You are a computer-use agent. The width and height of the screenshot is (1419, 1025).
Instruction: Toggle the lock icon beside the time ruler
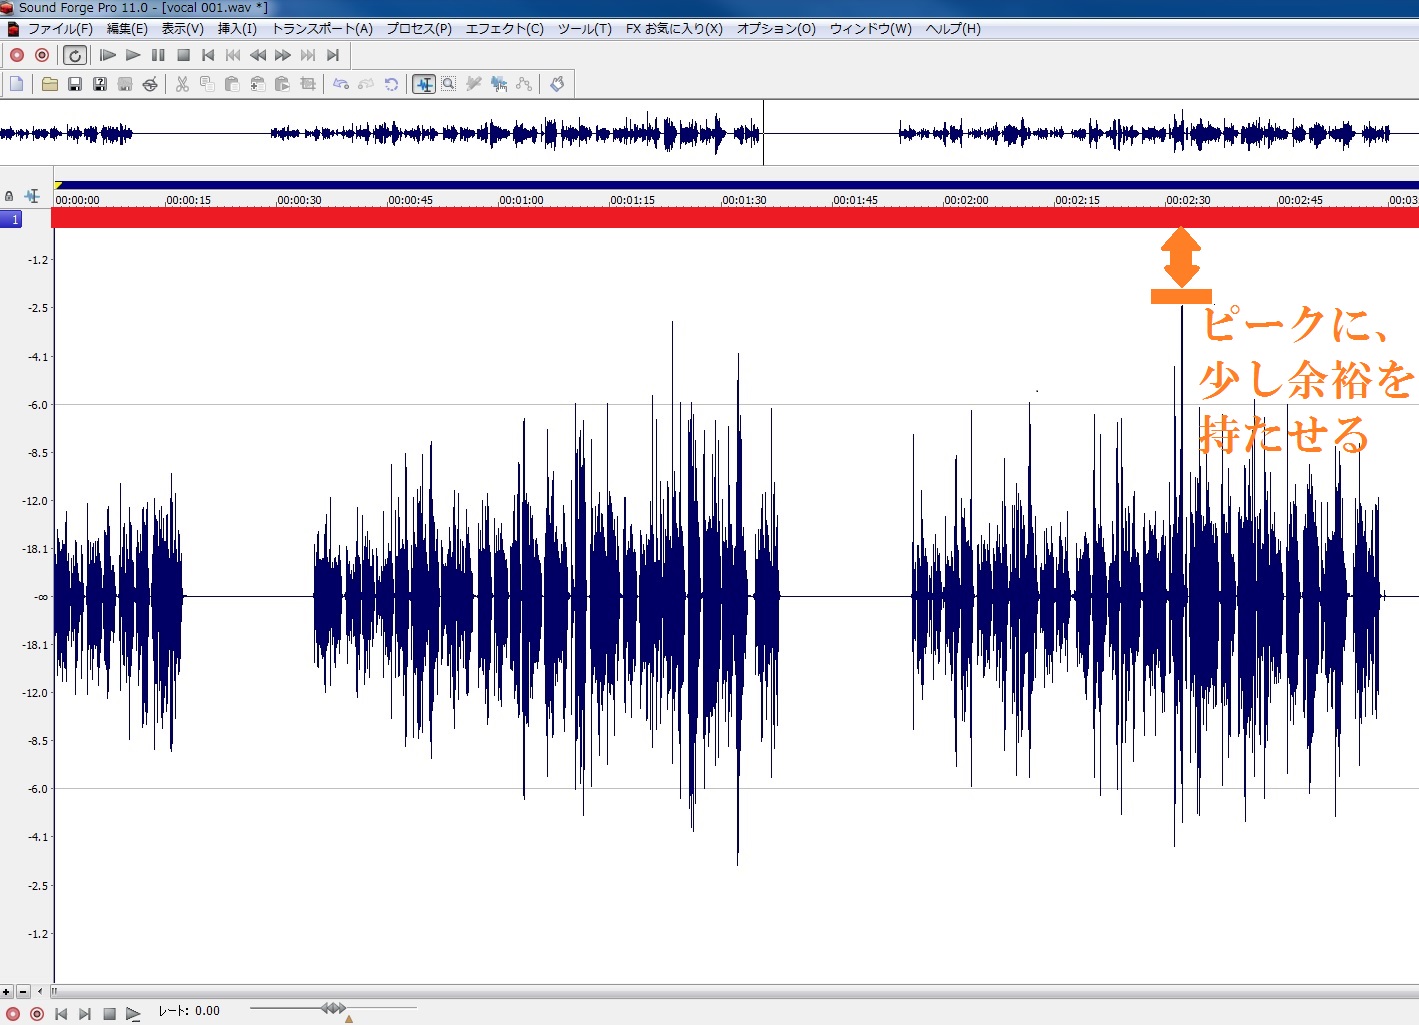pos(9,196)
